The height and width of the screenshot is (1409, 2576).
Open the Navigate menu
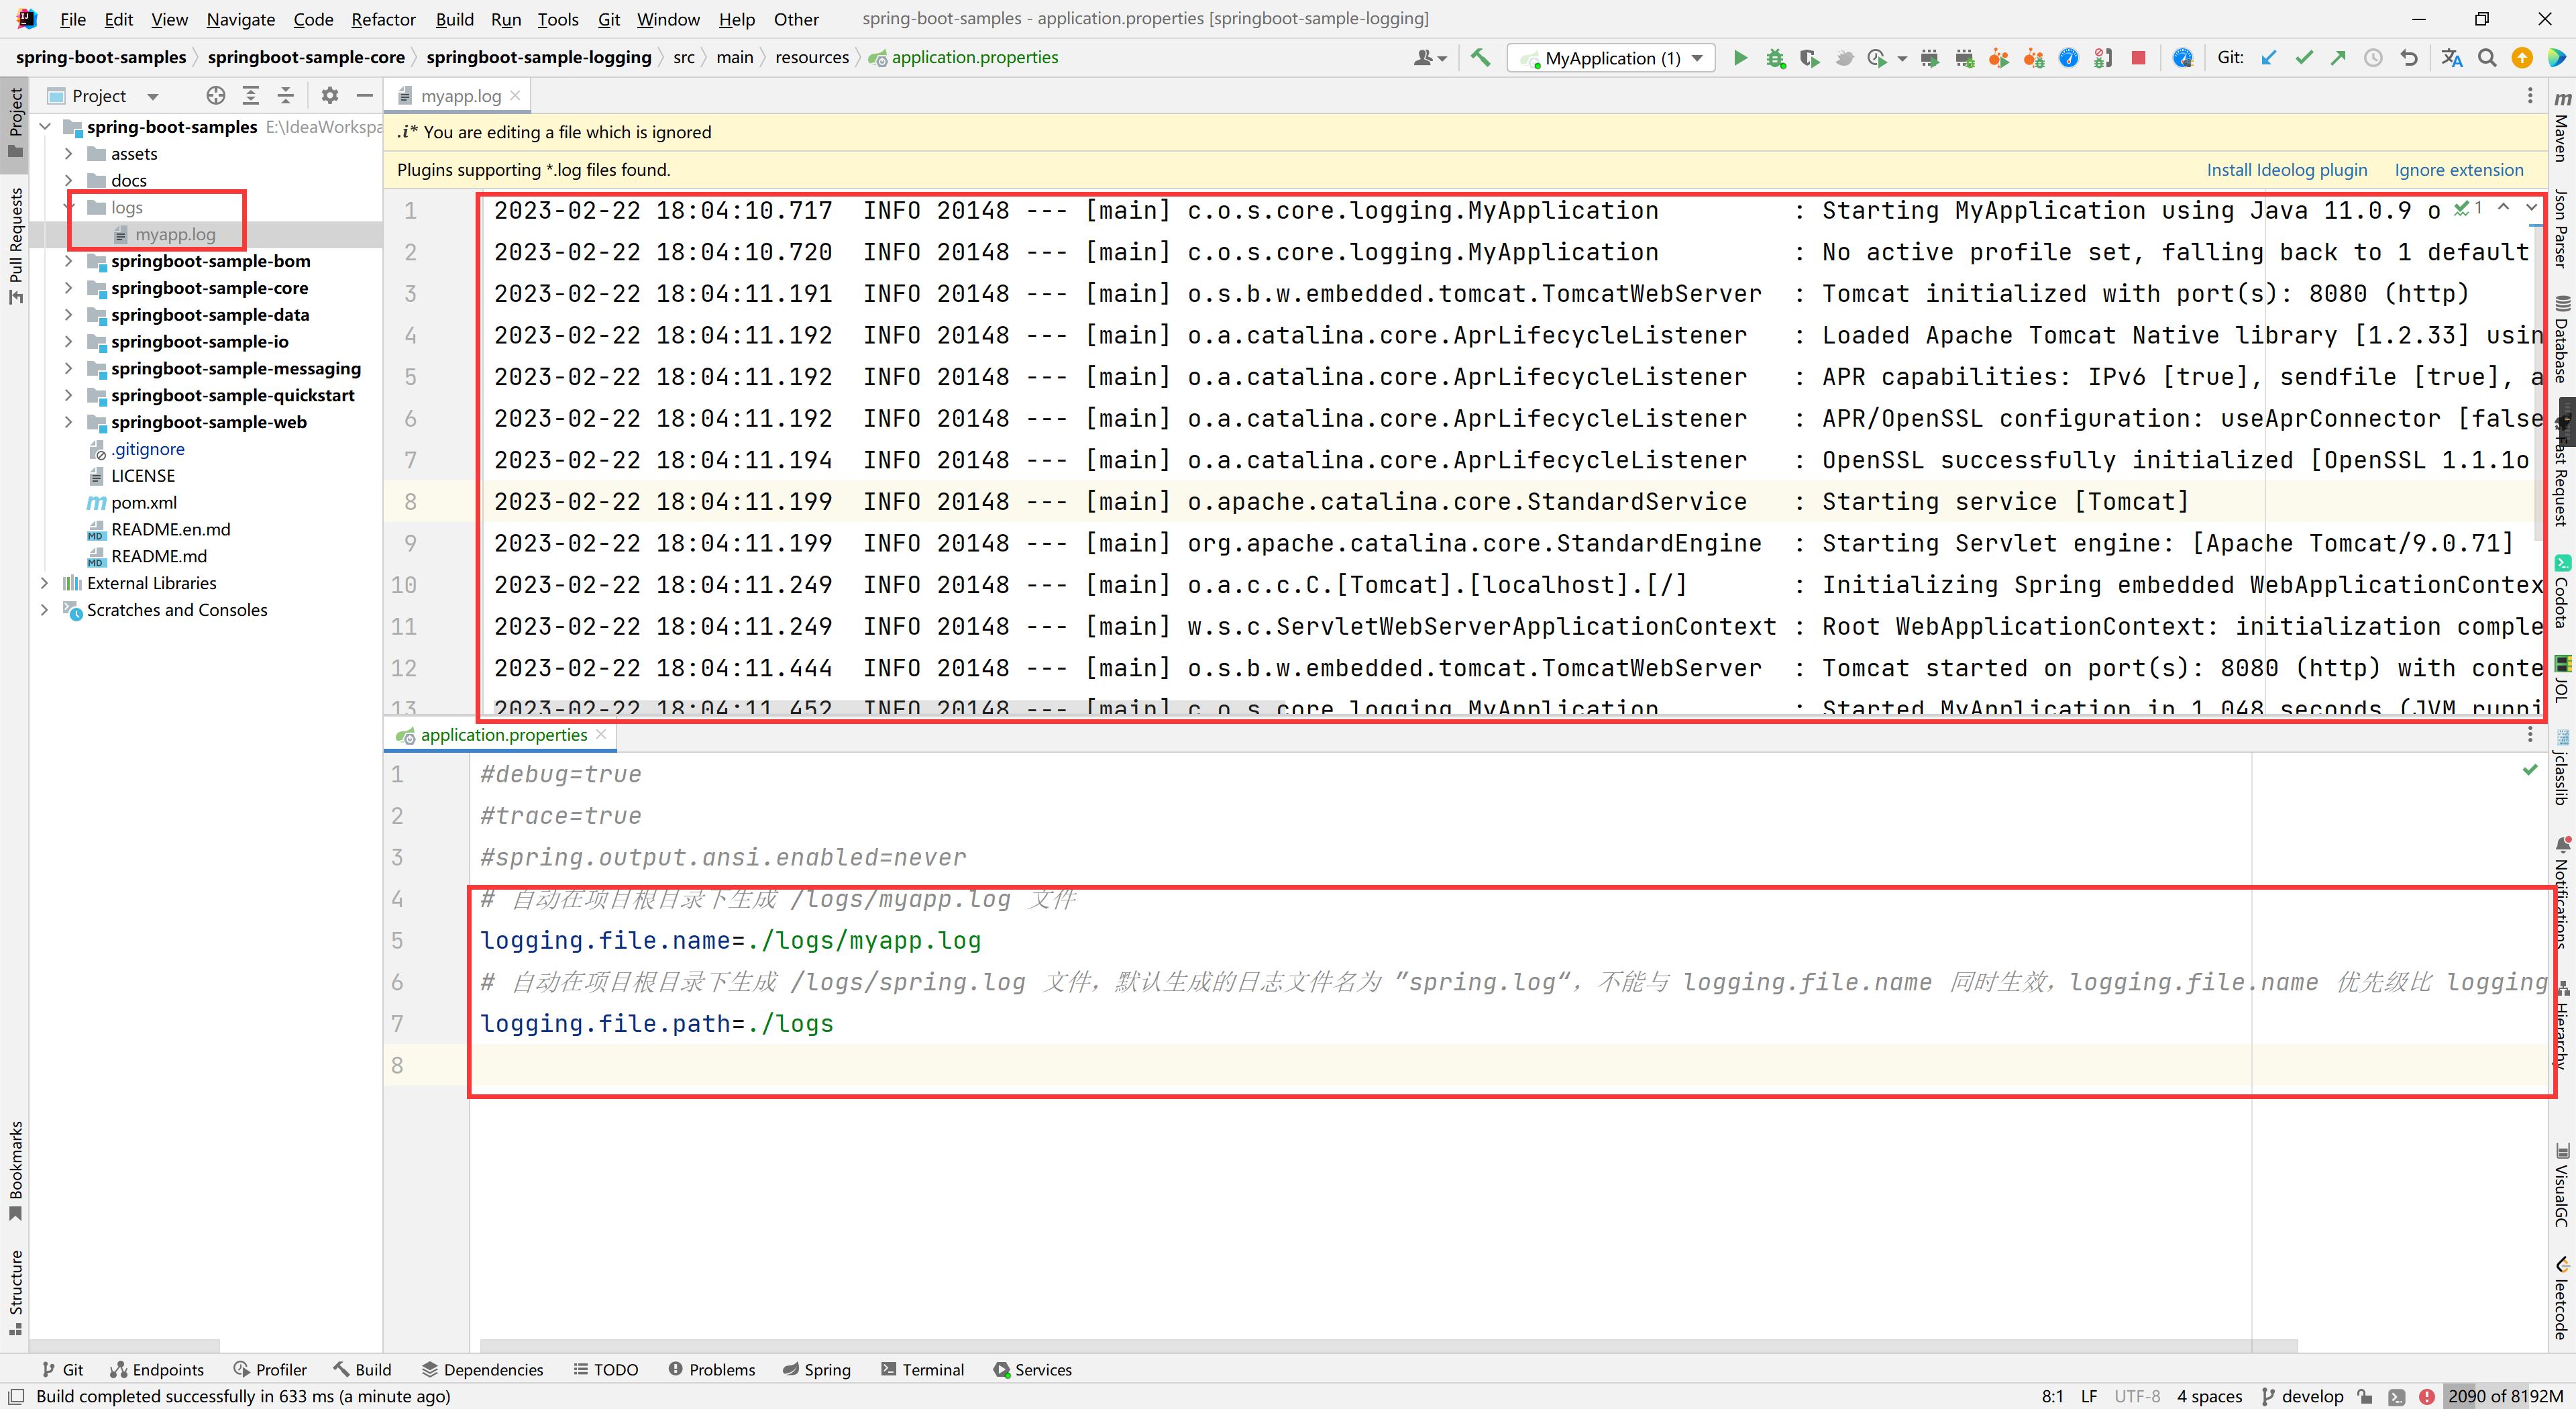(240, 19)
